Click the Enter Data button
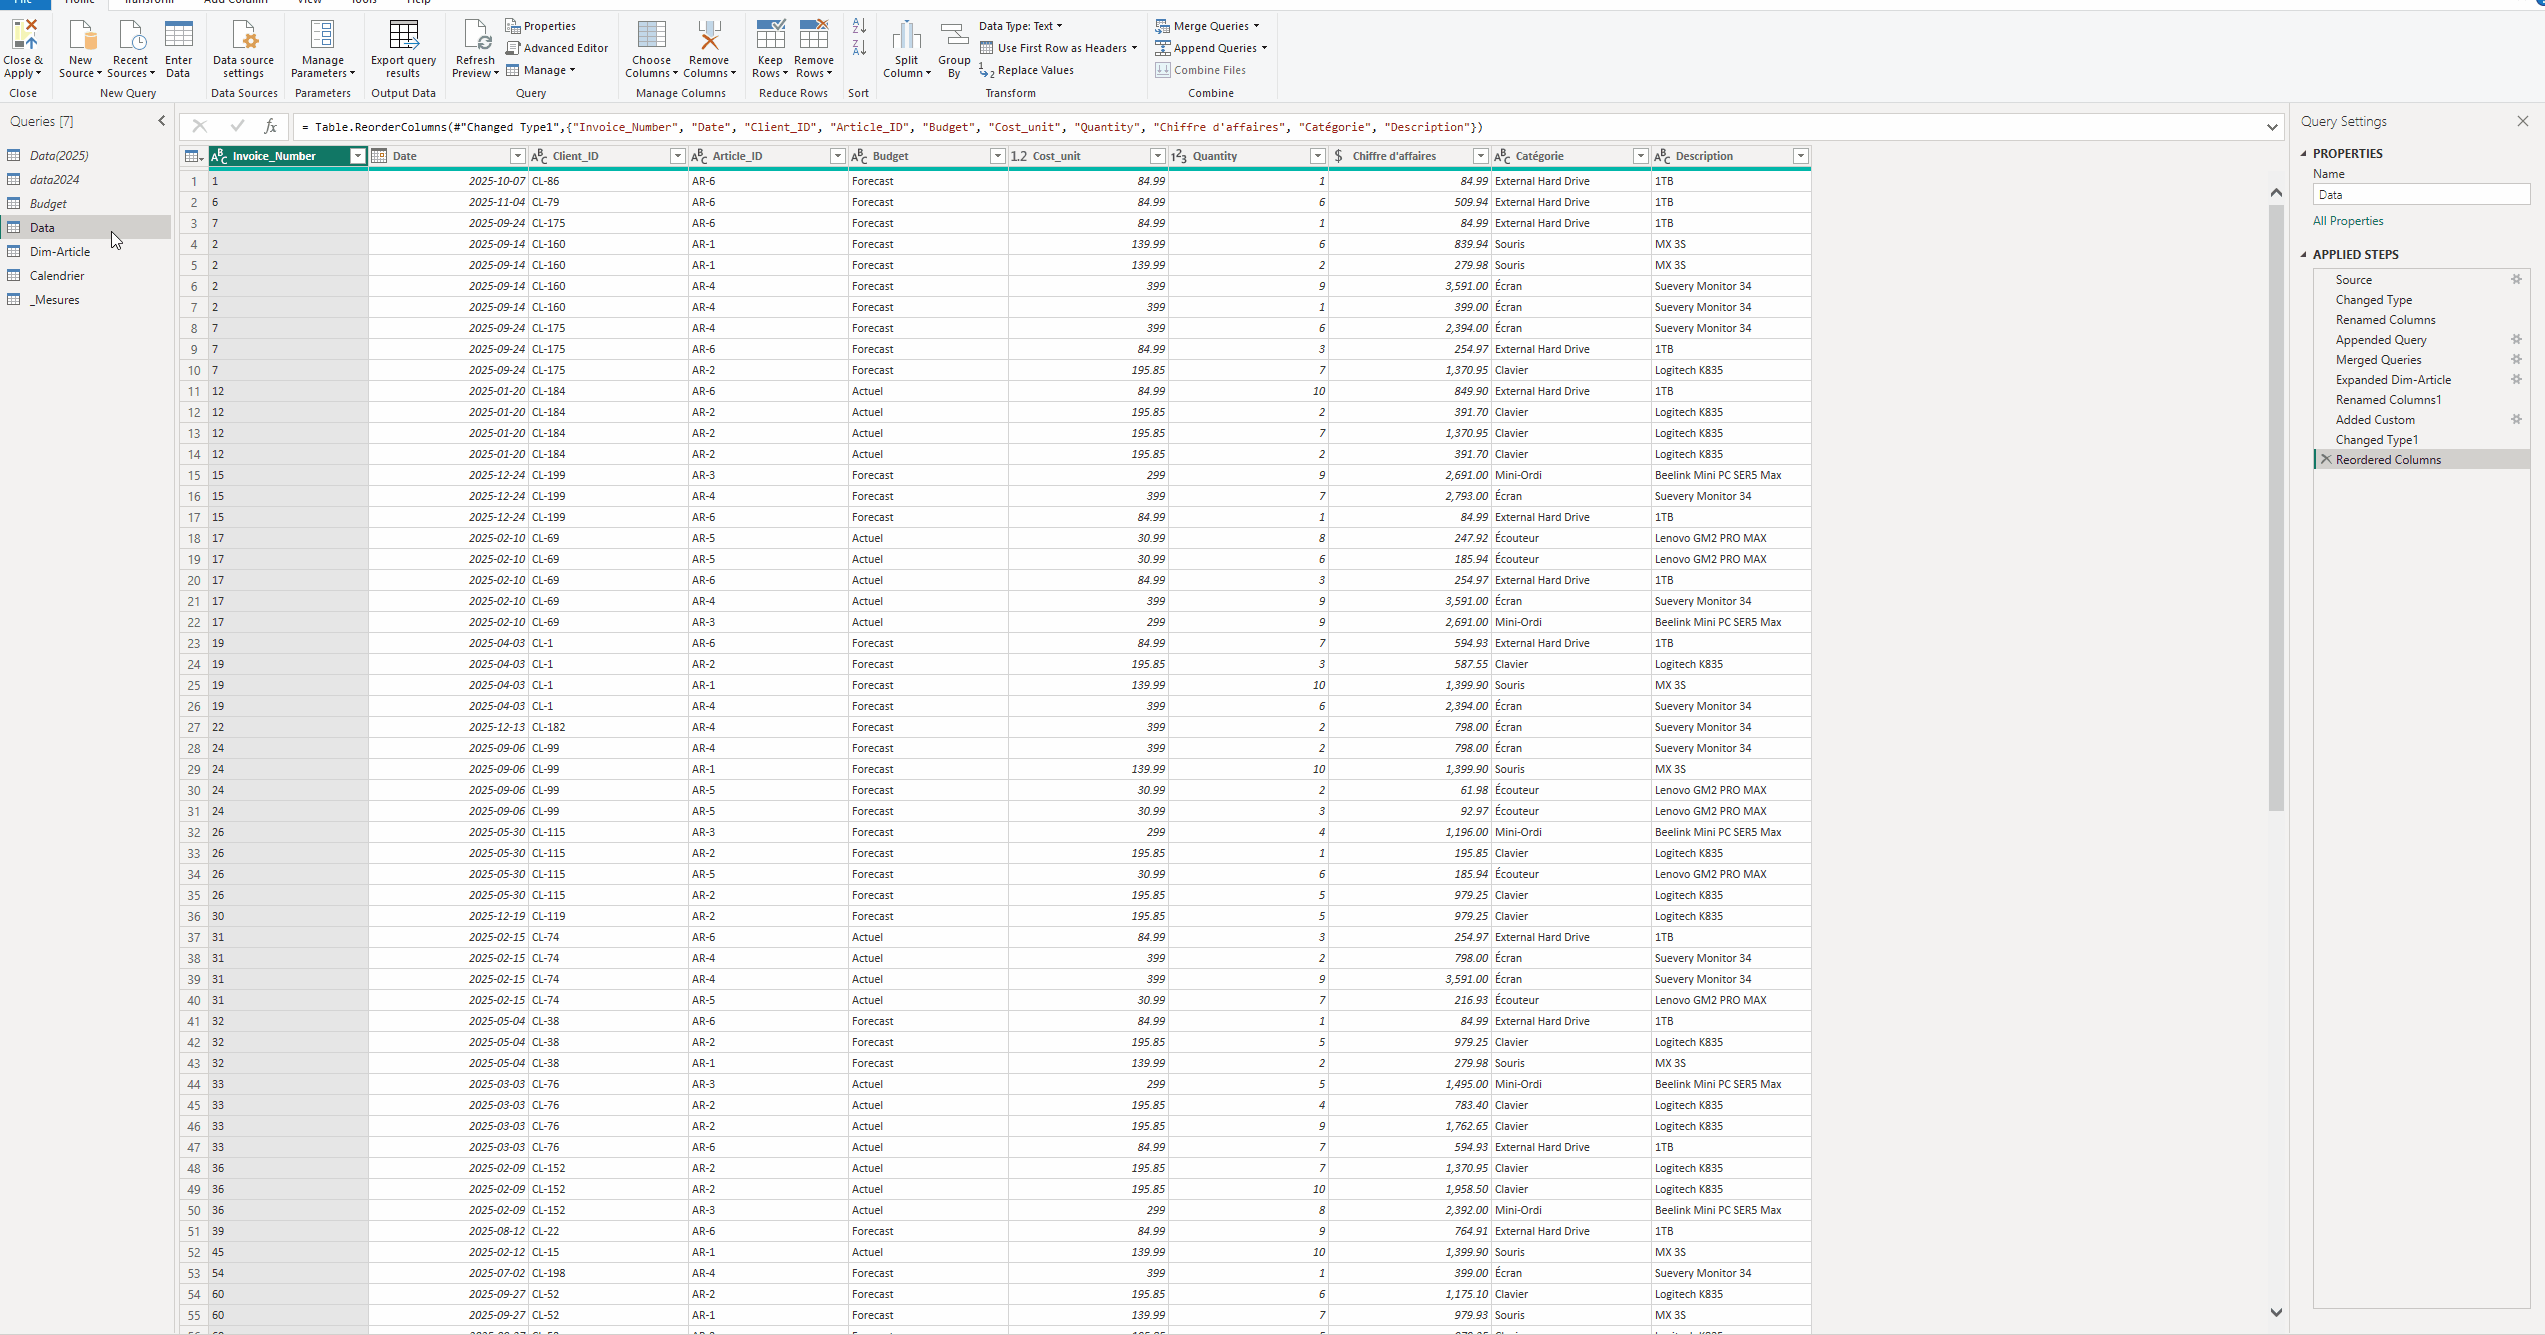 pos(178,49)
